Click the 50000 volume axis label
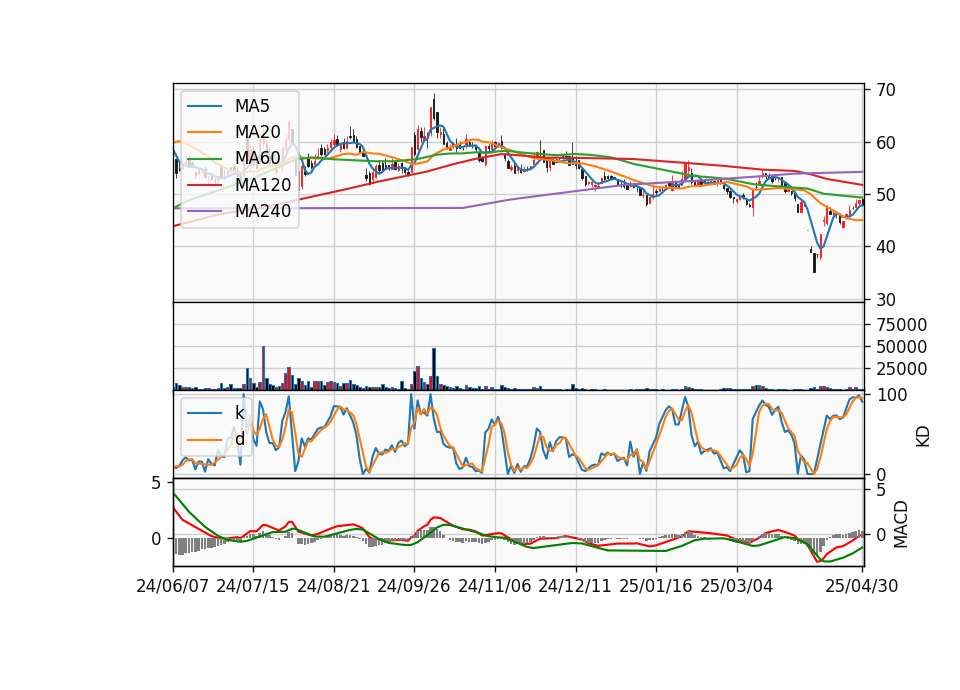The height and width of the screenshot is (690, 960). tap(901, 347)
